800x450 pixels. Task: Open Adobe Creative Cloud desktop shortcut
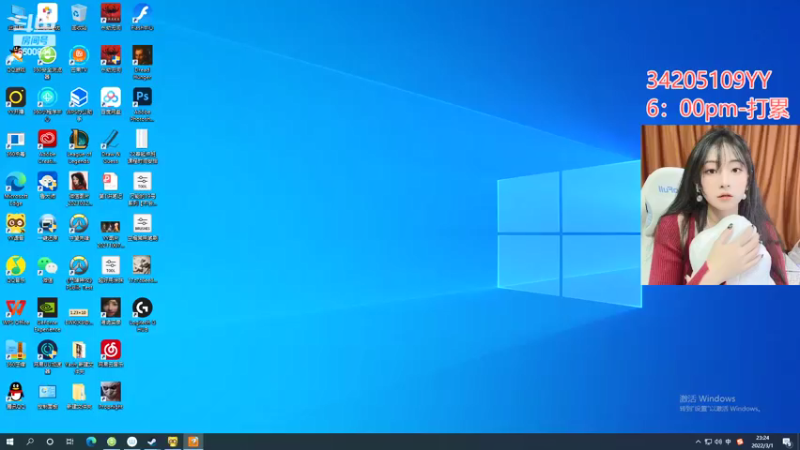(x=47, y=146)
